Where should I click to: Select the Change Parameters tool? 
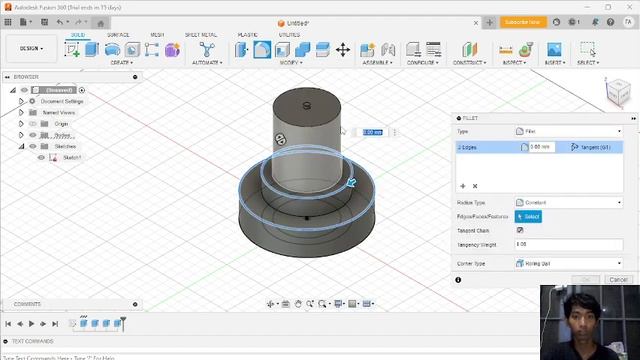coord(433,50)
